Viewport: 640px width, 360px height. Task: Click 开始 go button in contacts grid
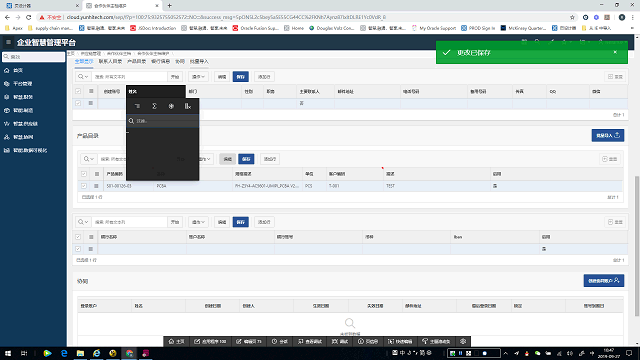point(175,77)
